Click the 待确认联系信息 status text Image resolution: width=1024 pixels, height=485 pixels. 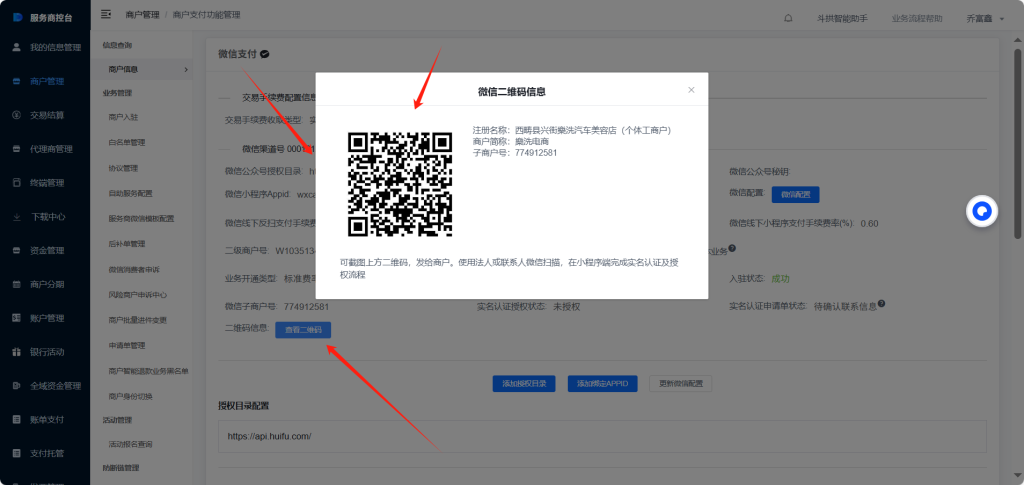click(x=845, y=306)
